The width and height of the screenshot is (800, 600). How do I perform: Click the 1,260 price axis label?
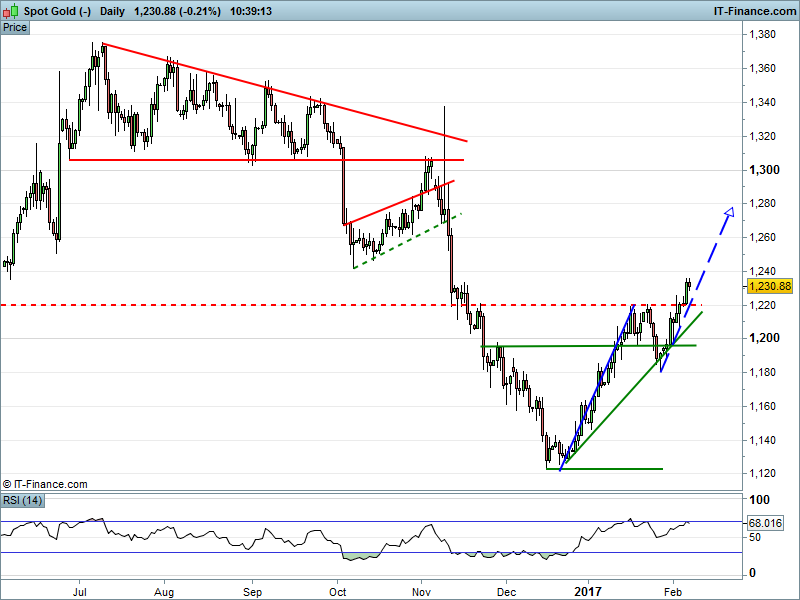click(762, 237)
